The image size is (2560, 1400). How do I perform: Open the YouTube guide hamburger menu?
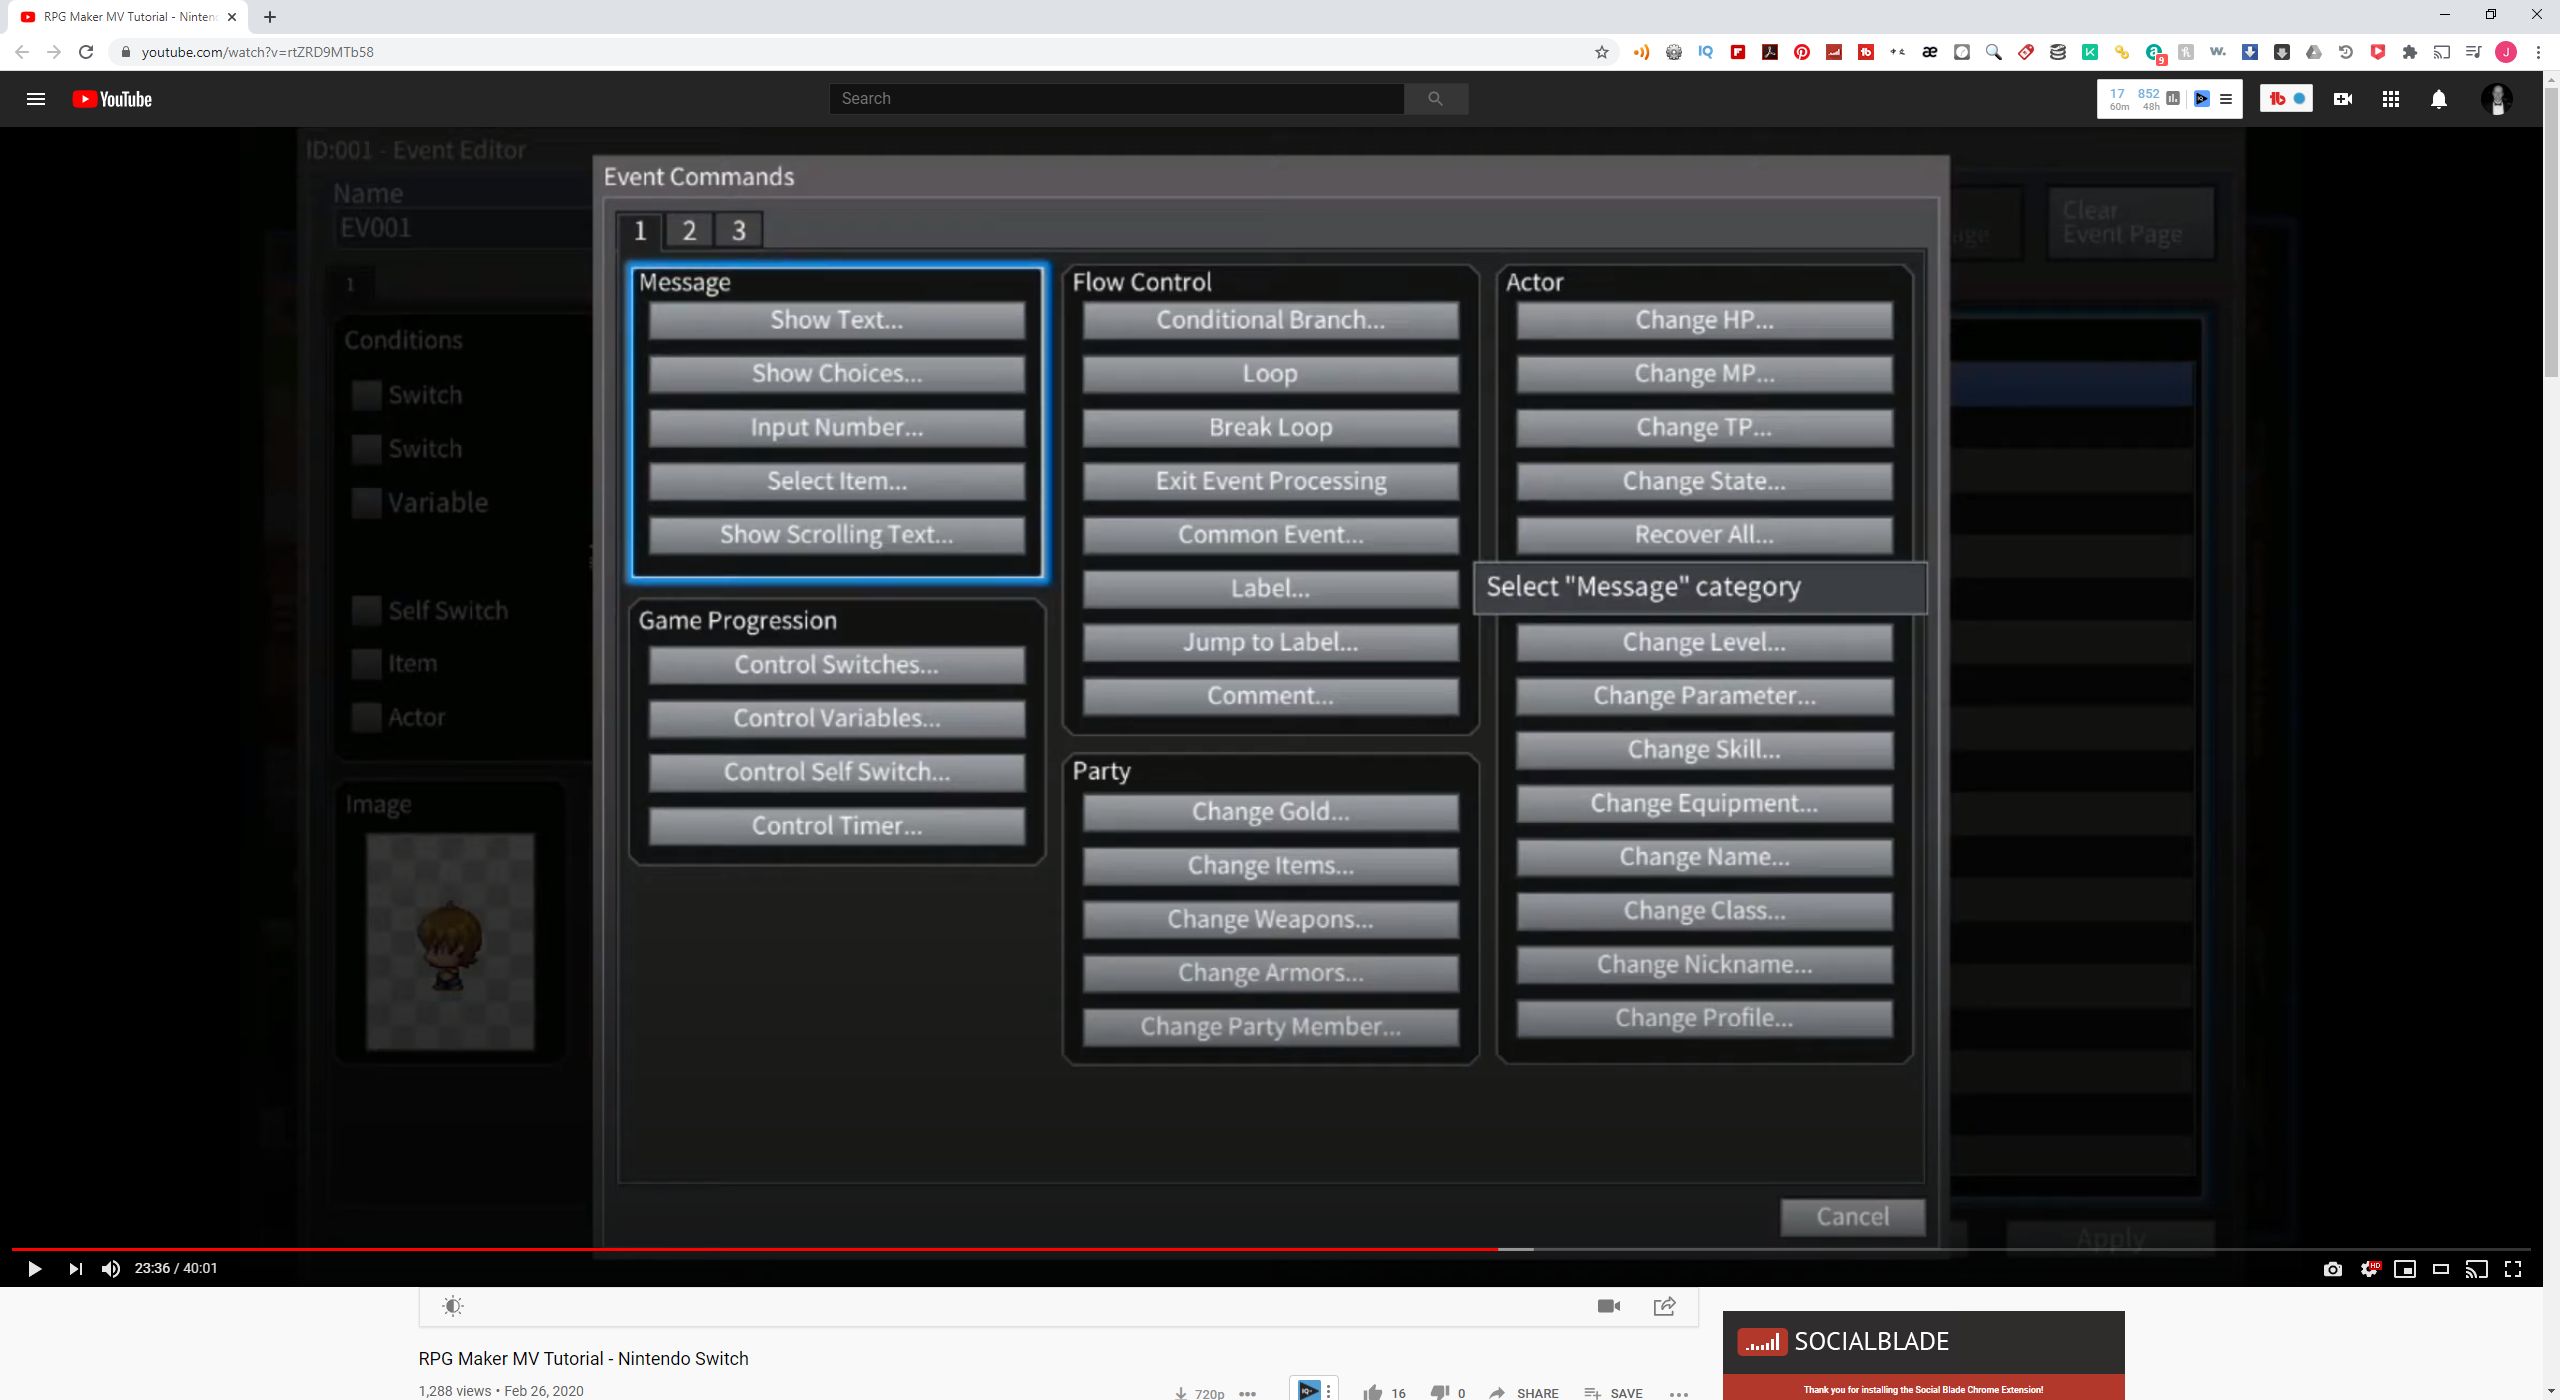click(36, 99)
